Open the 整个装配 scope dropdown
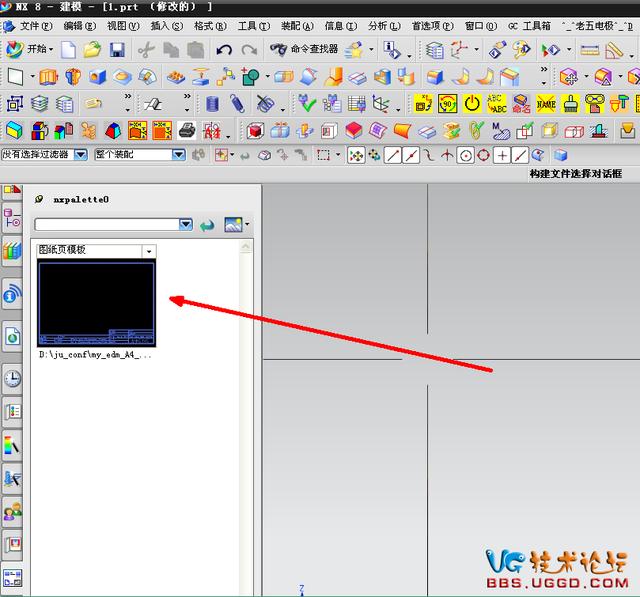This screenshot has height=597, width=640. click(x=178, y=155)
